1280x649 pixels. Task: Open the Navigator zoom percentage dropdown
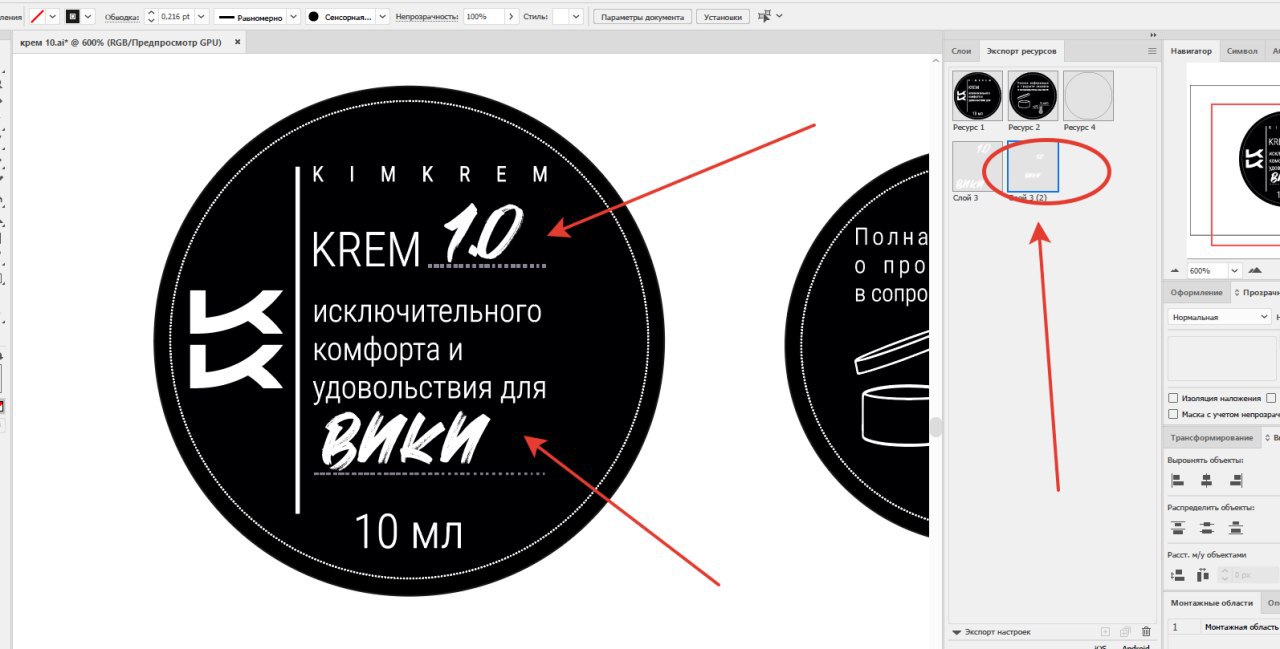point(1235,271)
